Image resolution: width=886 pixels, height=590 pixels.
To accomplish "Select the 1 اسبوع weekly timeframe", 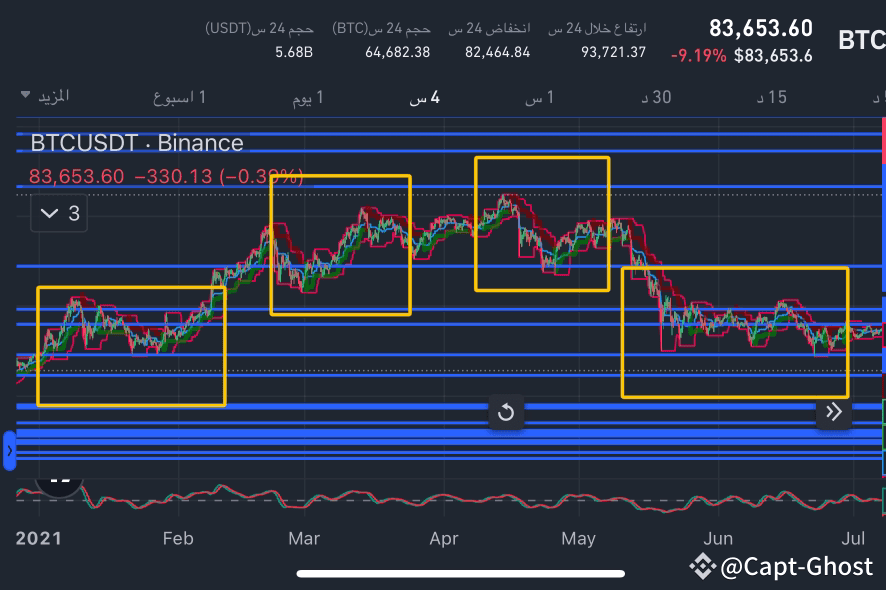I will tap(179, 97).
